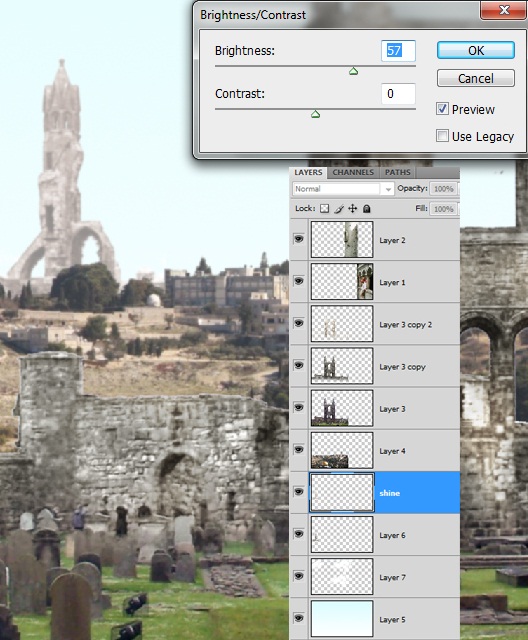Click Cancel in Brightness/Contrast dialog

pos(476,78)
